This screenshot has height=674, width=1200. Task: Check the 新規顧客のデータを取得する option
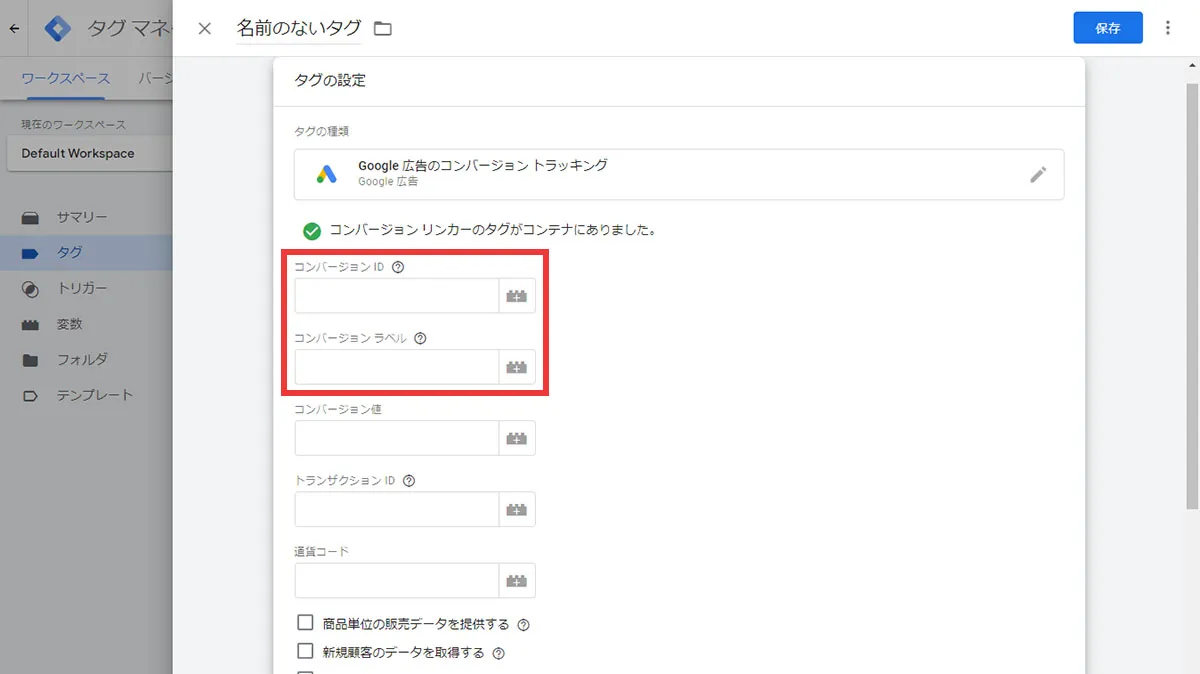coord(306,652)
